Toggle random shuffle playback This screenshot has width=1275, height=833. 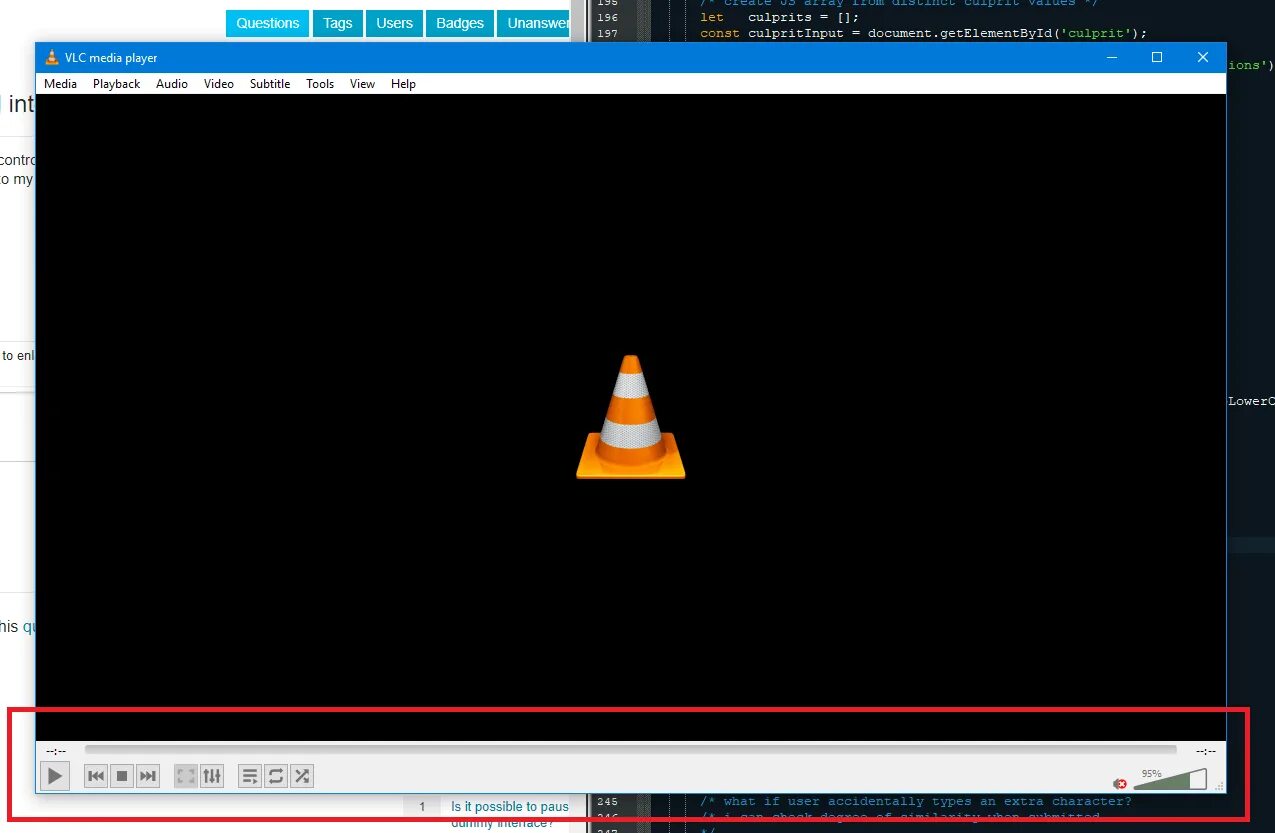pyautogui.click(x=302, y=776)
